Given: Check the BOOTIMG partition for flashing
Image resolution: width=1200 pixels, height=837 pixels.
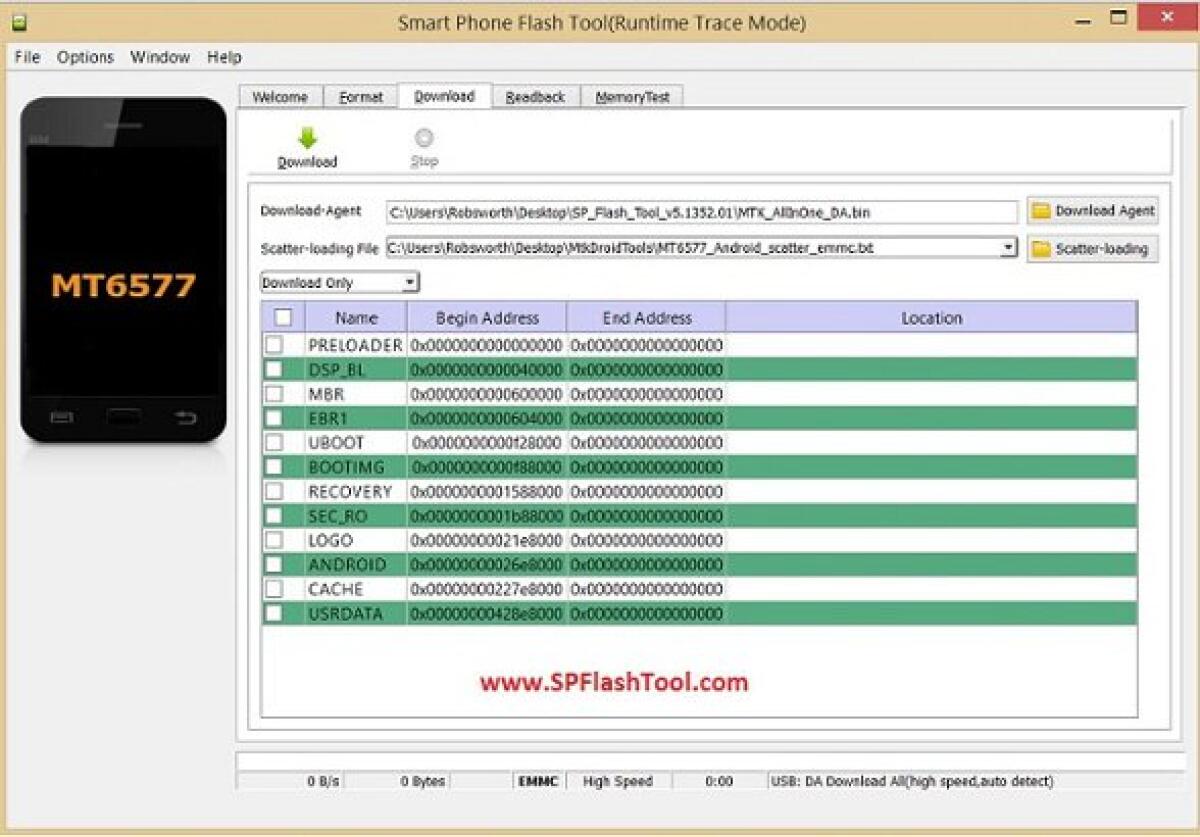Looking at the screenshot, I should [x=274, y=466].
